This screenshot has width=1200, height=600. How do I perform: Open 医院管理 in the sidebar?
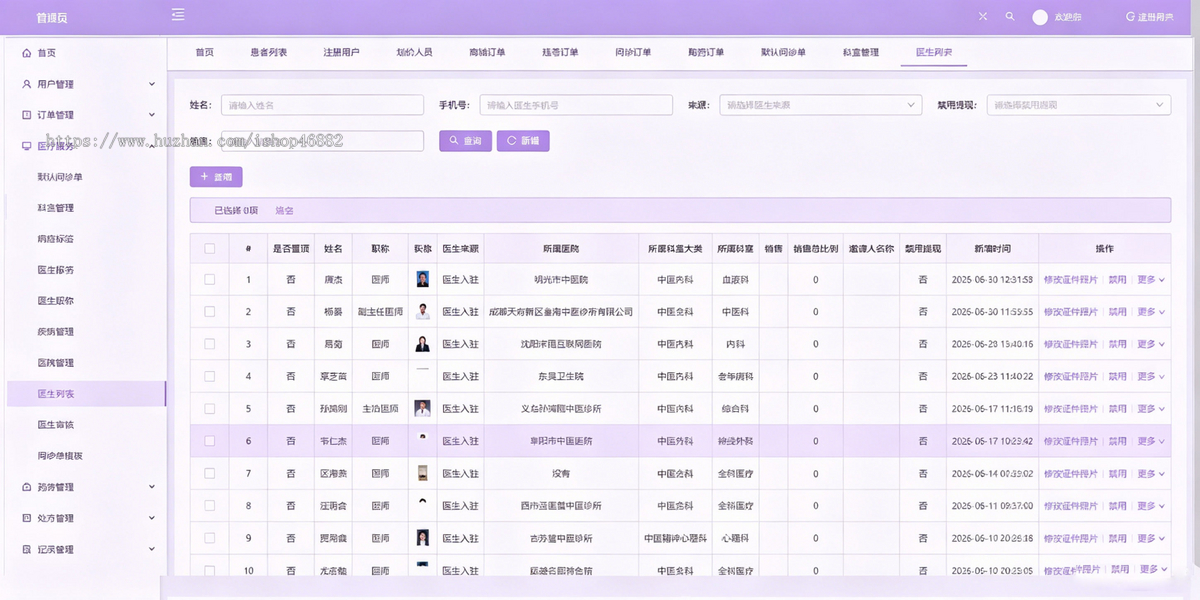pos(55,363)
